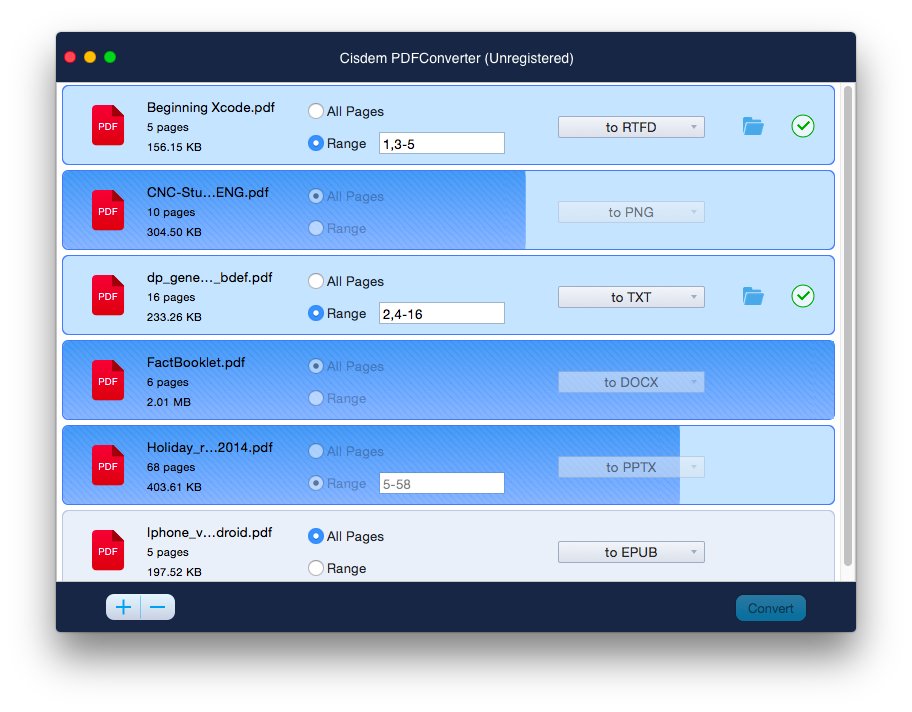
Task: Select All Pages for Beginning Xcode.pdf
Action: (x=315, y=111)
